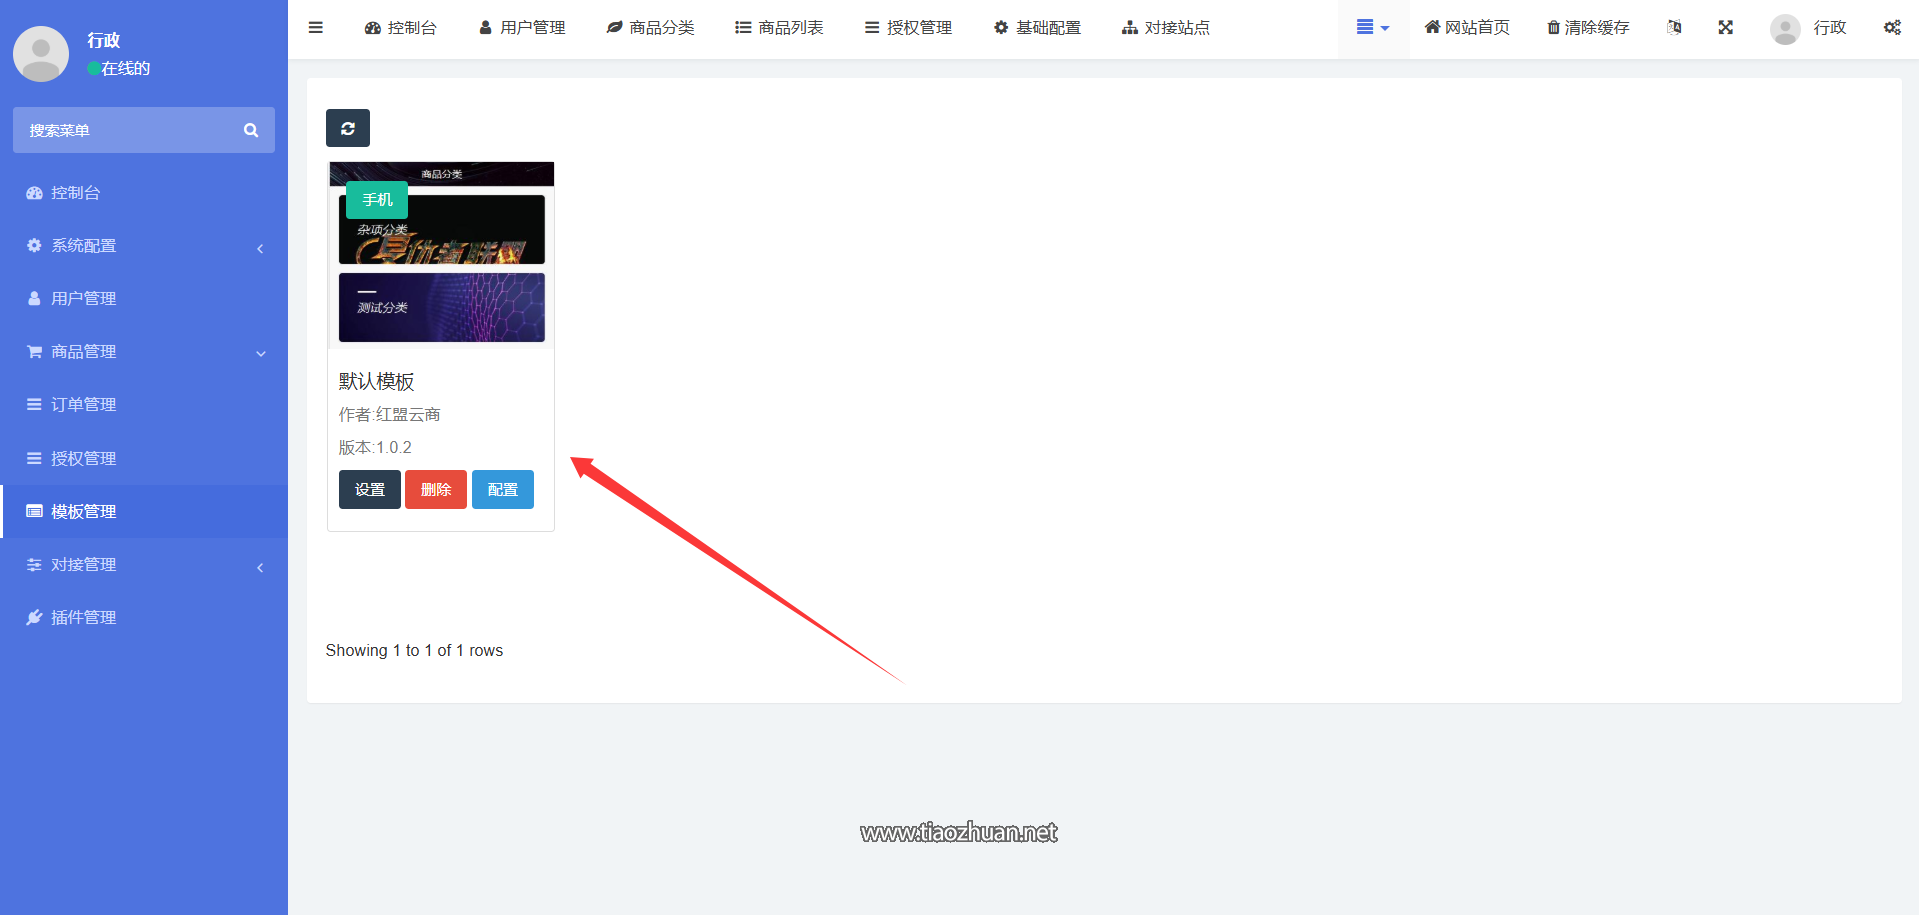Configure the default template via the 配置 button

click(x=502, y=489)
